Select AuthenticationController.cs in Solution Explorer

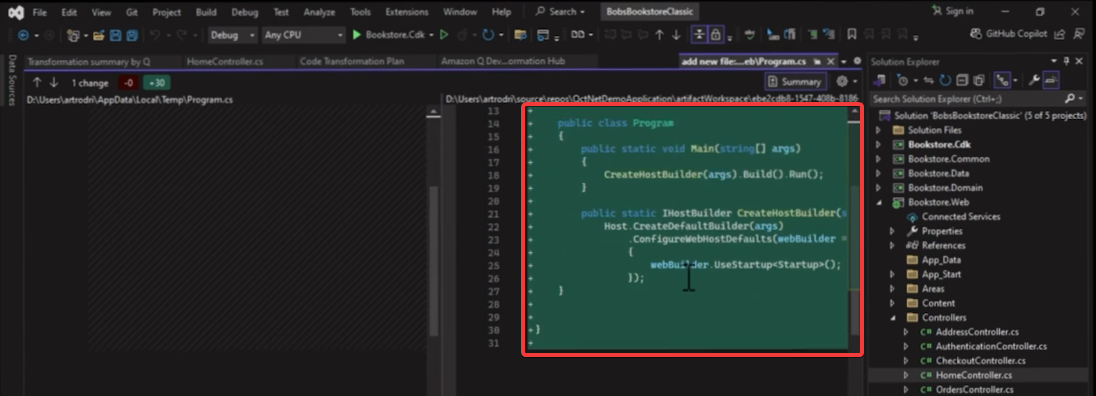990,346
